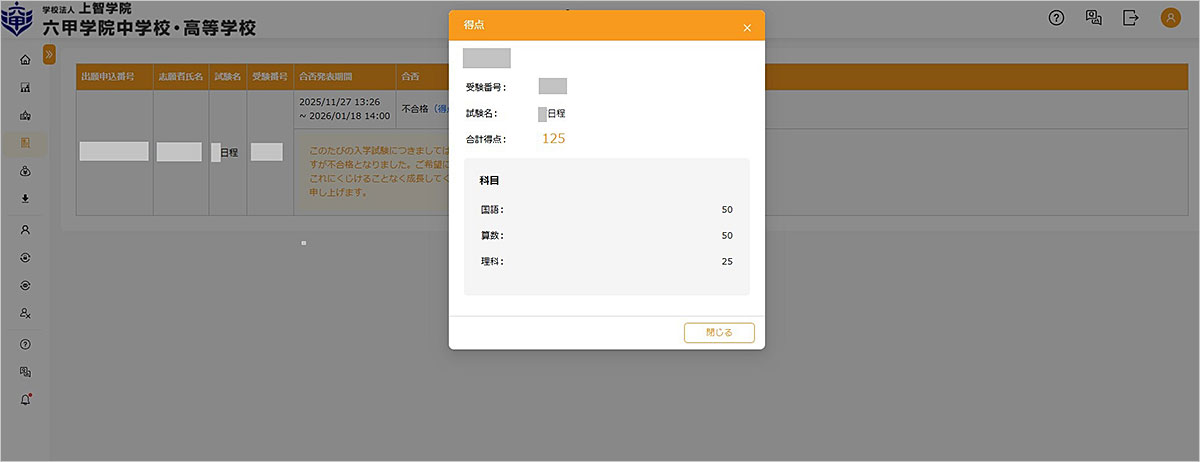Click the 出願申込番号 column header
The height and width of the screenshot is (462, 1200).
[114, 76]
